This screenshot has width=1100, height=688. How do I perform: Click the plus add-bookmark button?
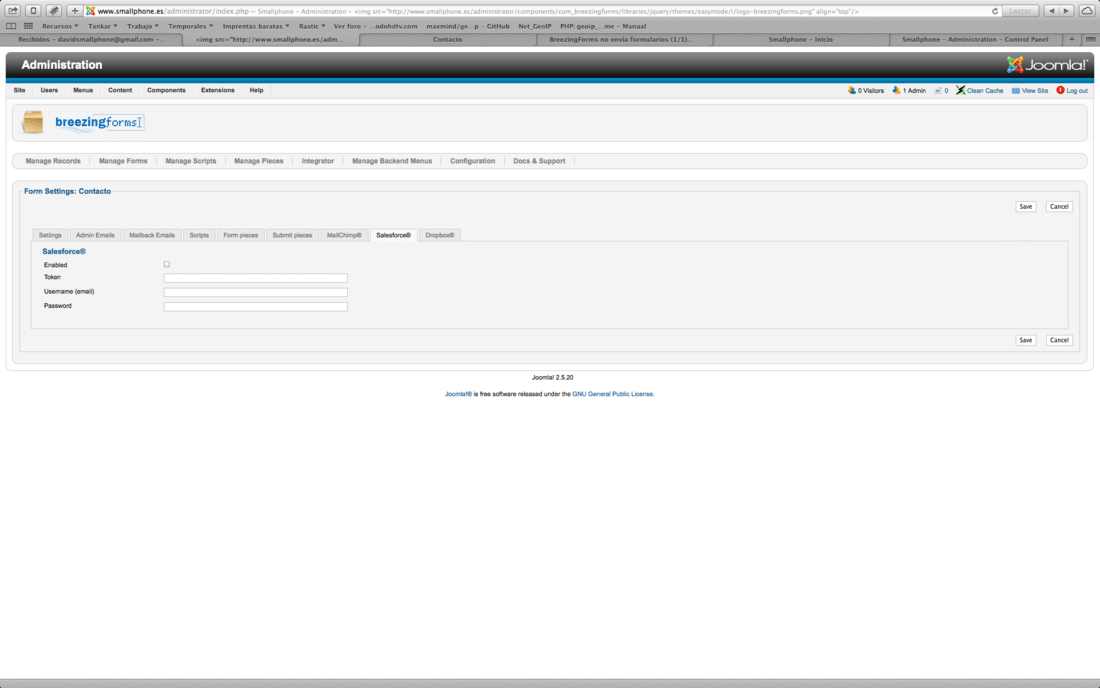pyautogui.click(x=74, y=11)
